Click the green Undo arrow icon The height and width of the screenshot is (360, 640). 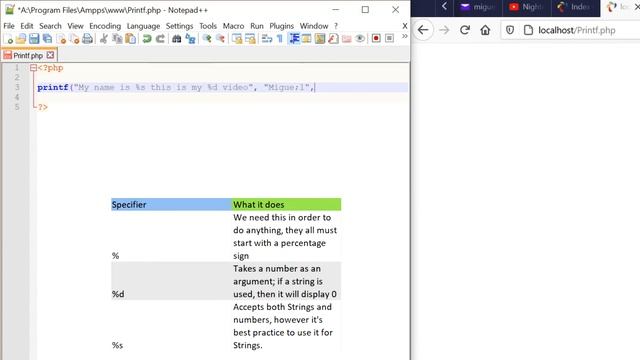click(147, 39)
